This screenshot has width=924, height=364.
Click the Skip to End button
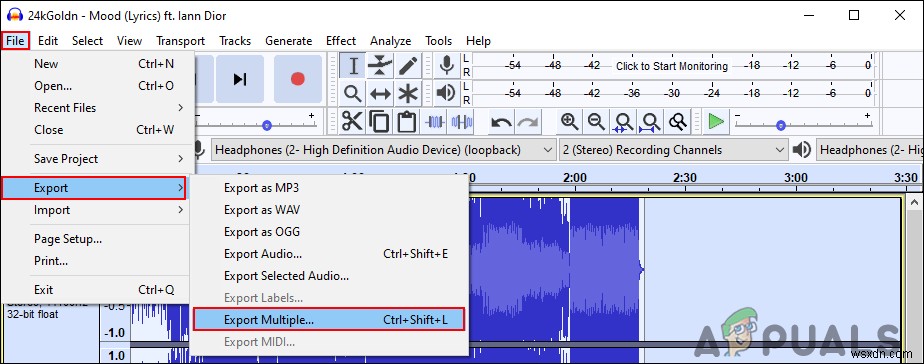(239, 79)
